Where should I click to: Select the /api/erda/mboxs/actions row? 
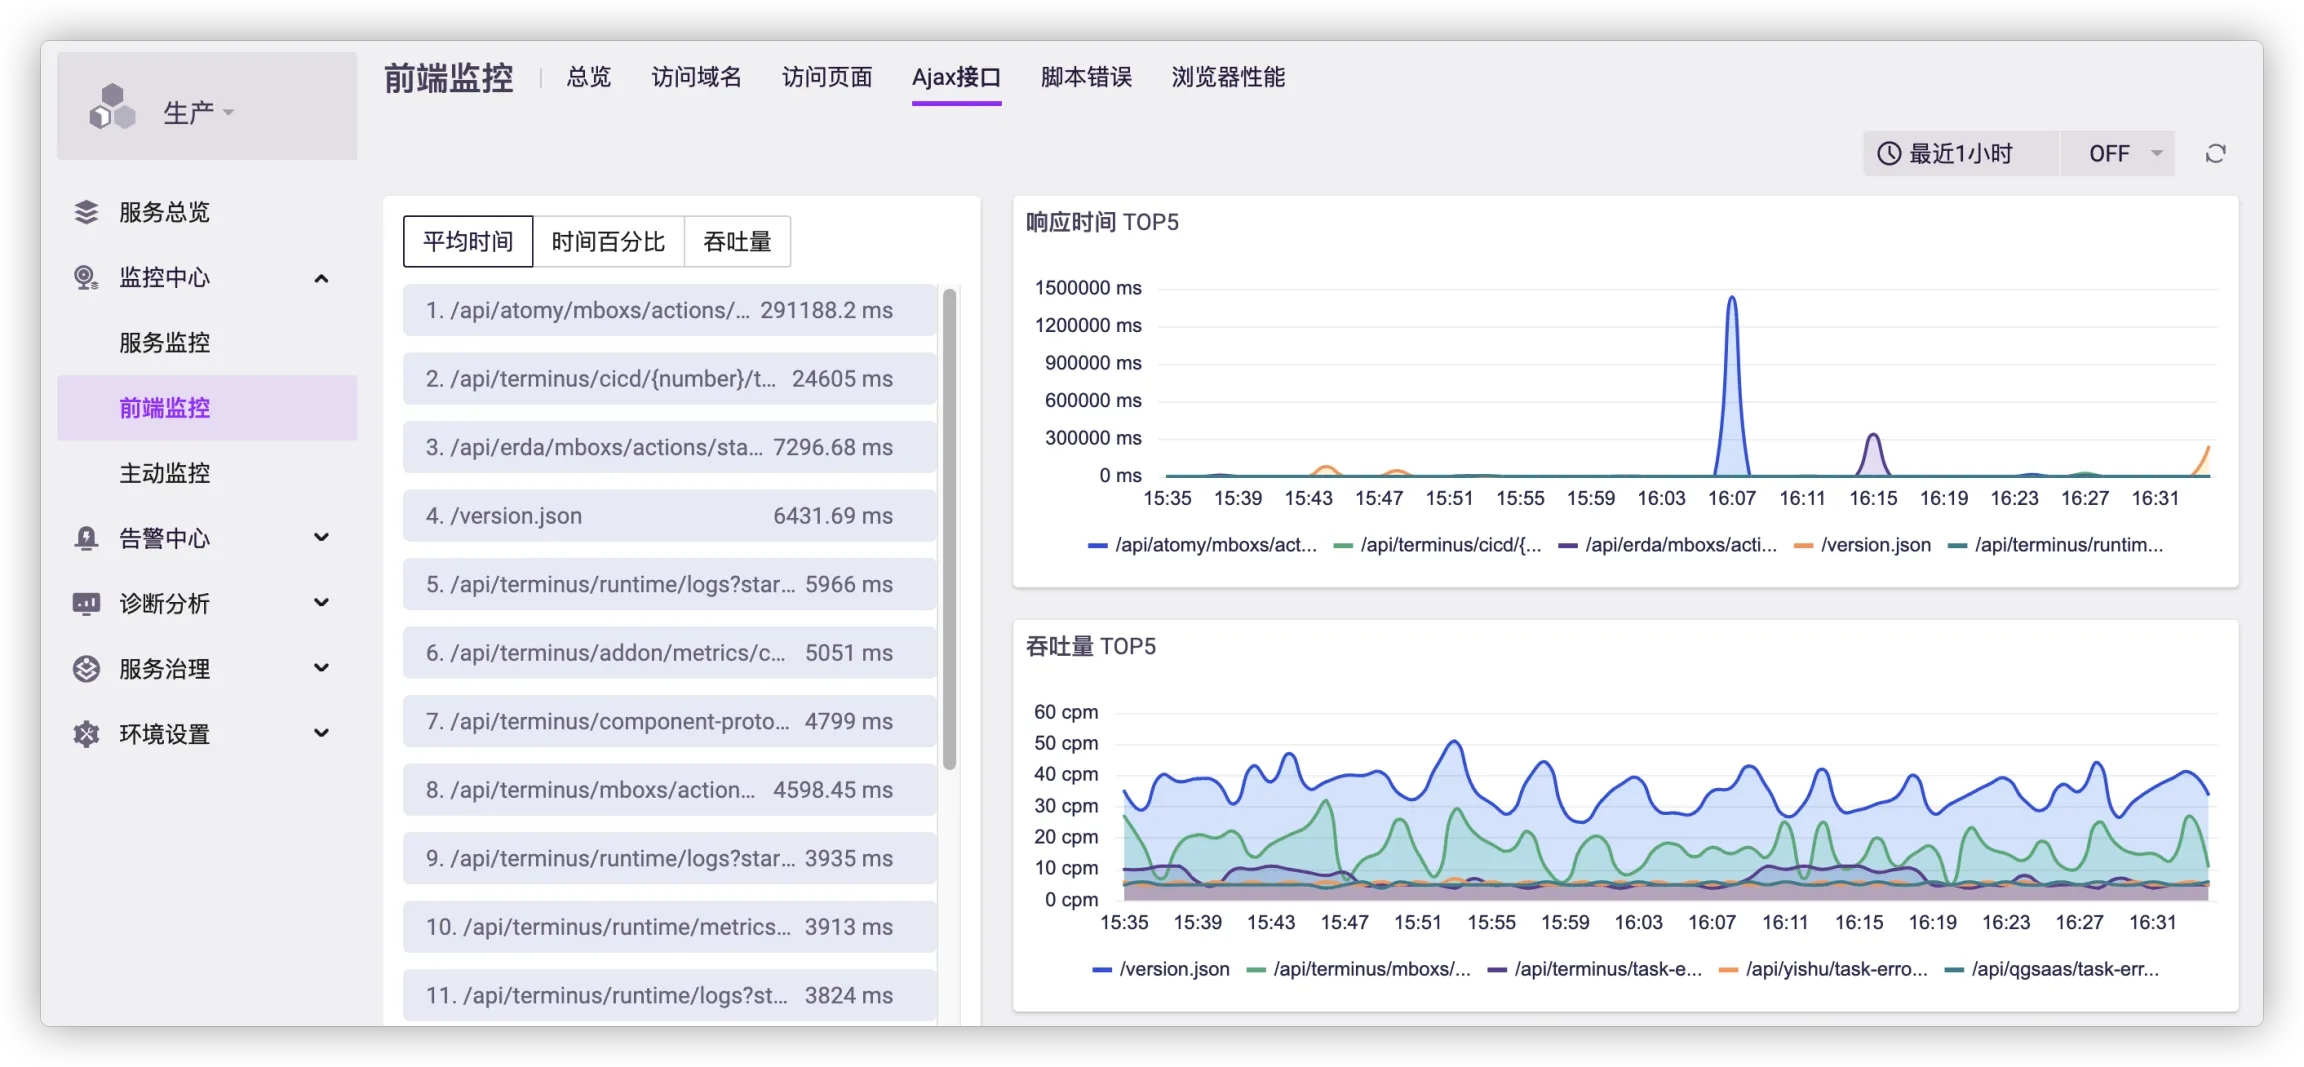[x=669, y=447]
